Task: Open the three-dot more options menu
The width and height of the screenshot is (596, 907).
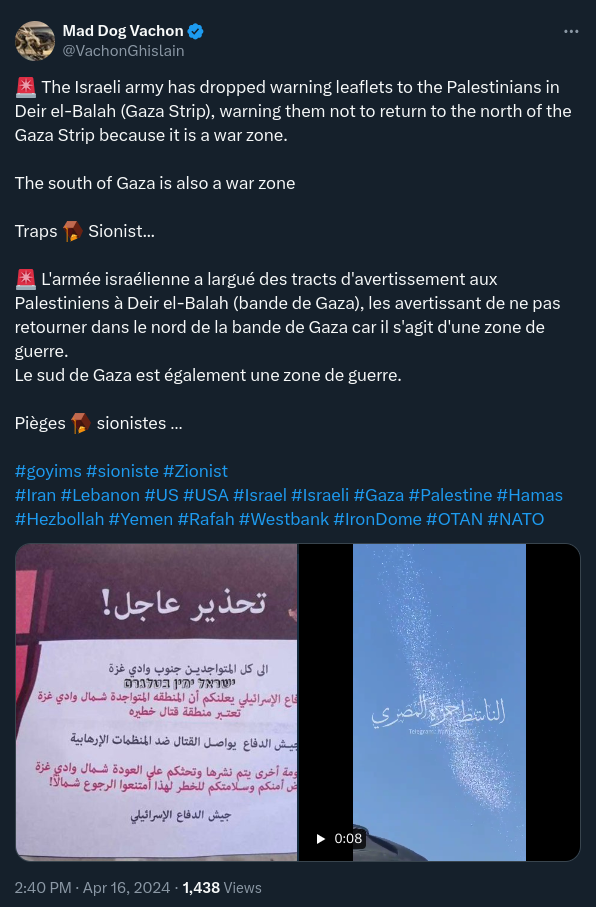Action: (x=571, y=31)
